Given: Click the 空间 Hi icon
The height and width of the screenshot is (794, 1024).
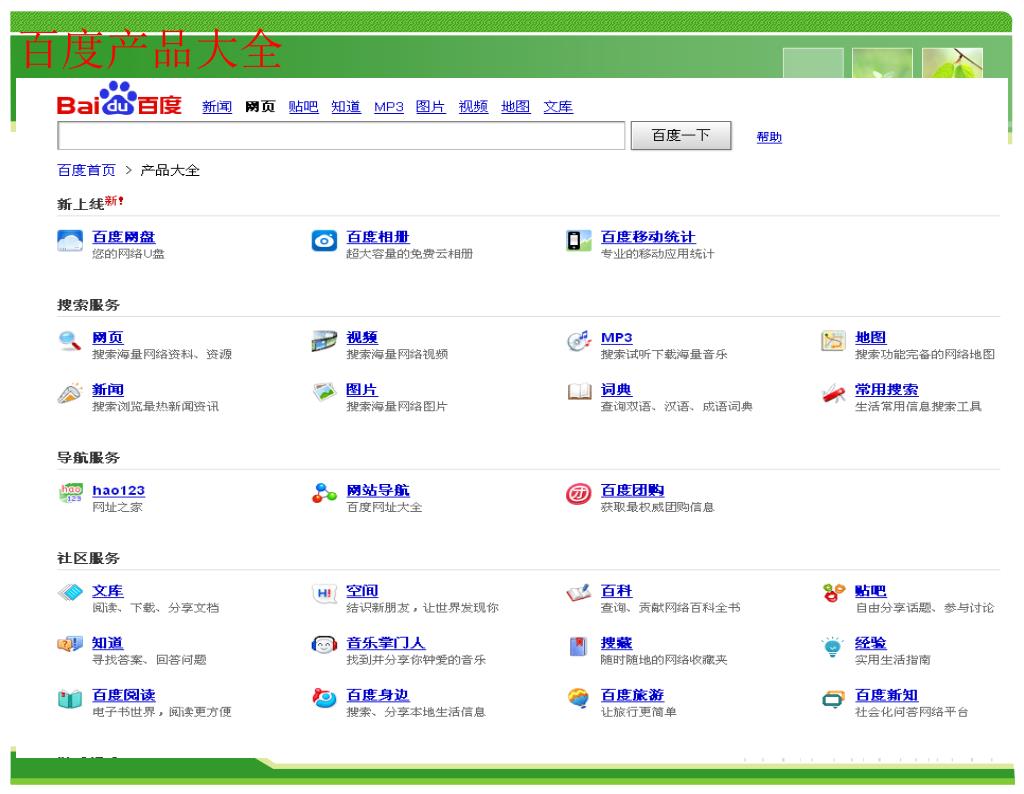Looking at the screenshot, I should coord(324,594).
